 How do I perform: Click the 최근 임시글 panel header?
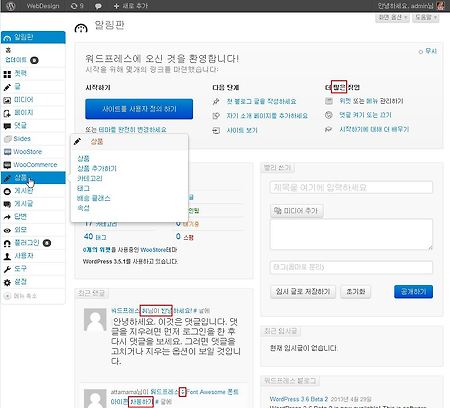pos(280,331)
